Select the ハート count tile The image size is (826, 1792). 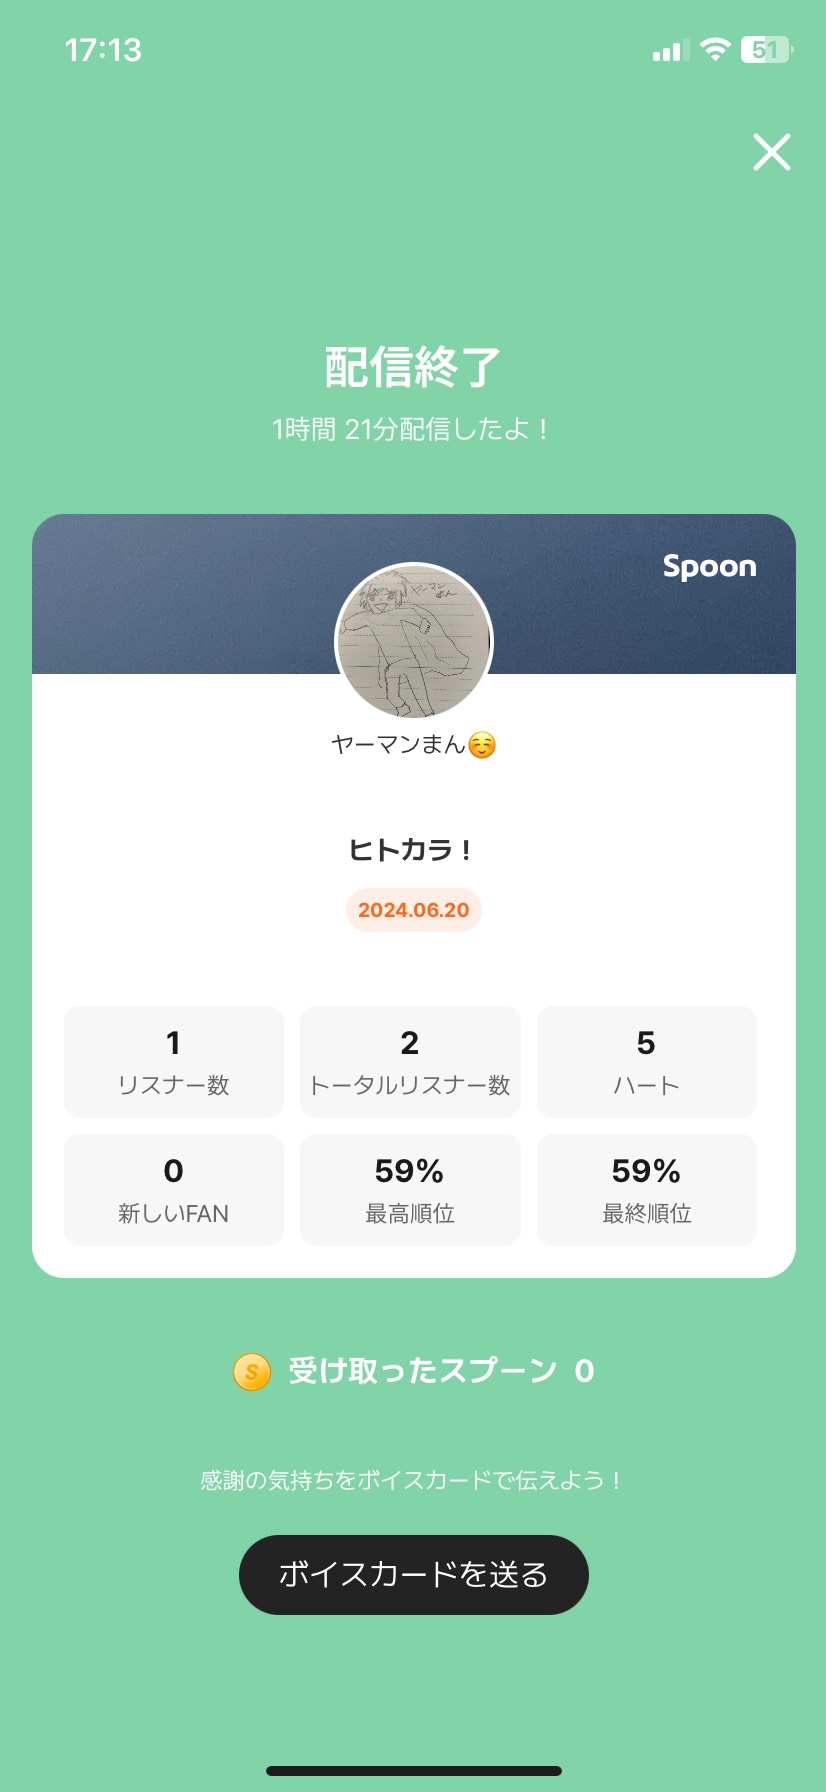pos(646,1062)
